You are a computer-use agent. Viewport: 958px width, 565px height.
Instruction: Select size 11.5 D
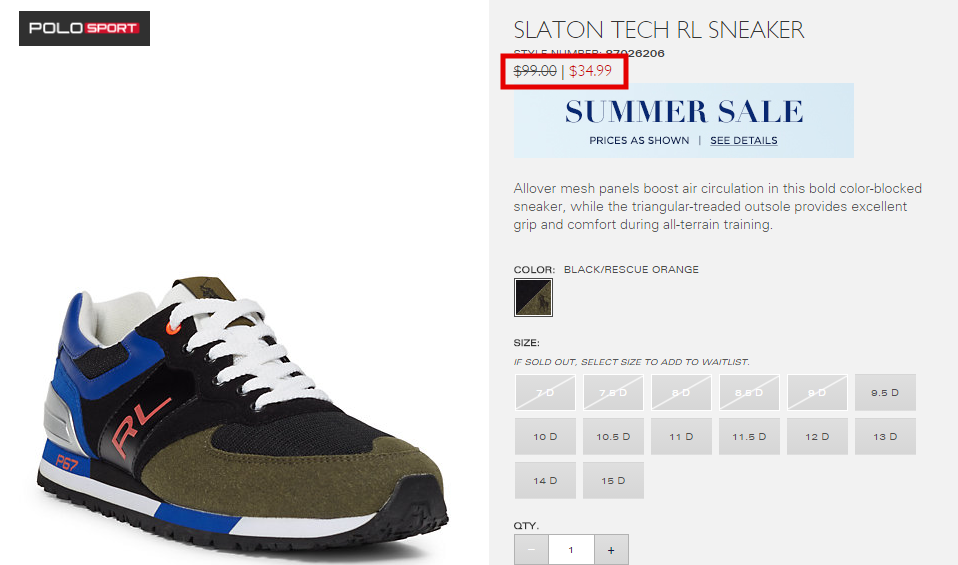[749, 437]
